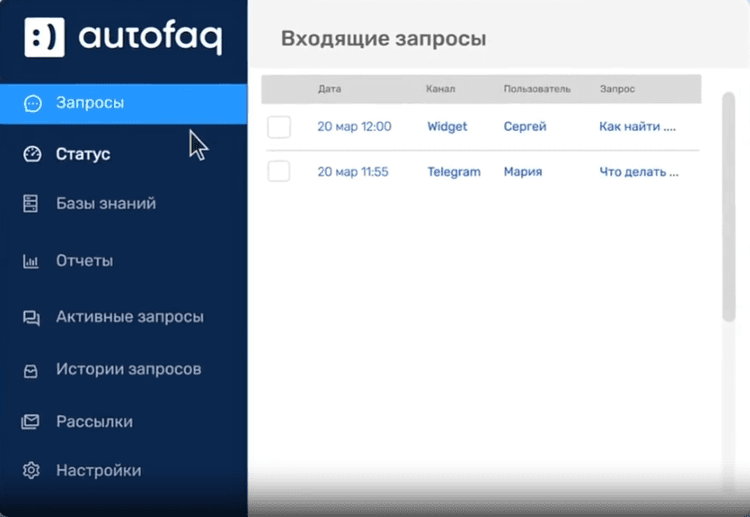This screenshot has height=517, width=750.
Task: Open user Мария
Action: point(523,172)
